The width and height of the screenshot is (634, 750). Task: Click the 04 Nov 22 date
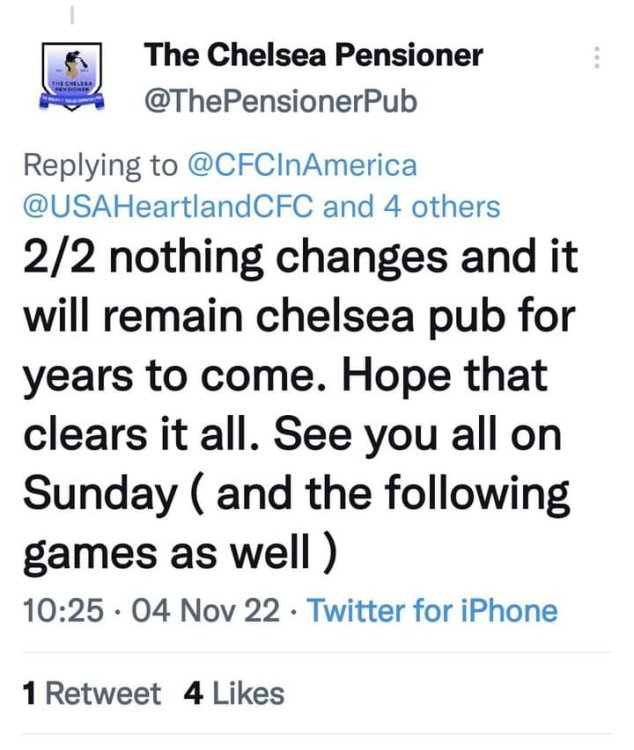[x=206, y=611]
